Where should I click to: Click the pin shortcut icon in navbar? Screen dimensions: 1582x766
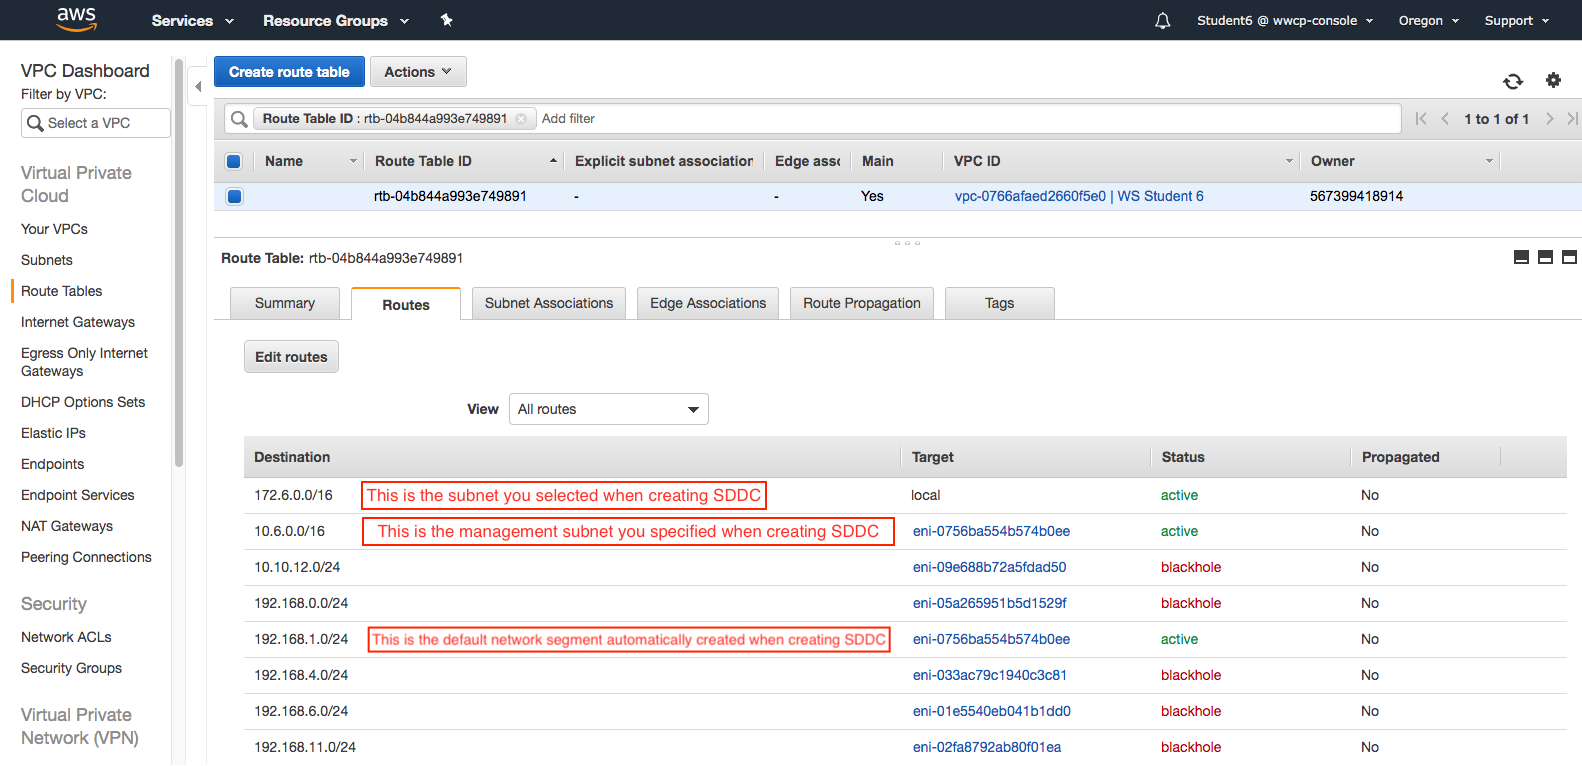446,20
